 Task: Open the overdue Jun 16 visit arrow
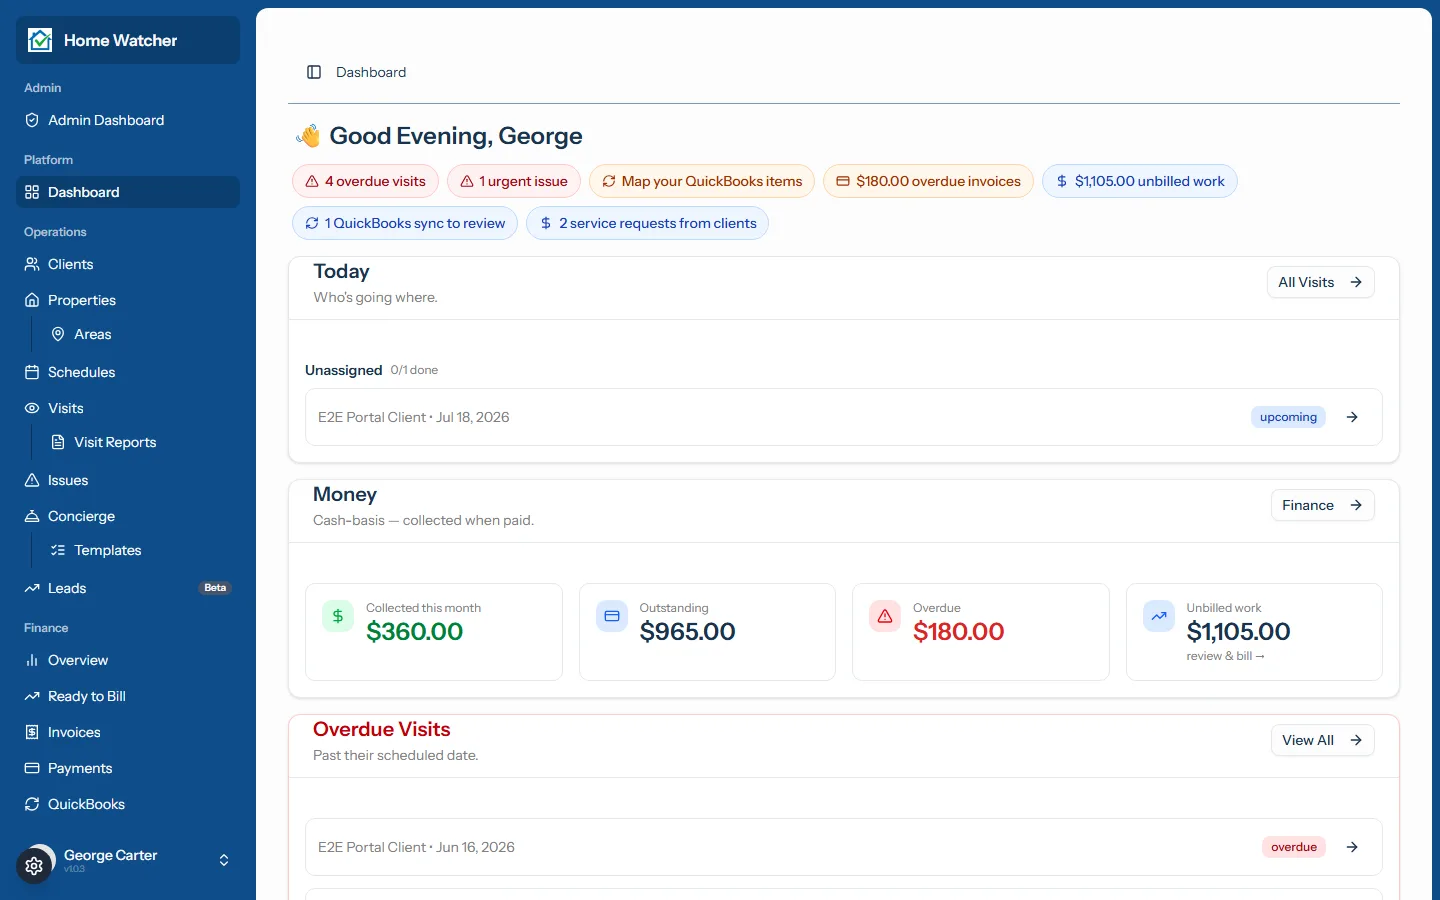click(1352, 847)
